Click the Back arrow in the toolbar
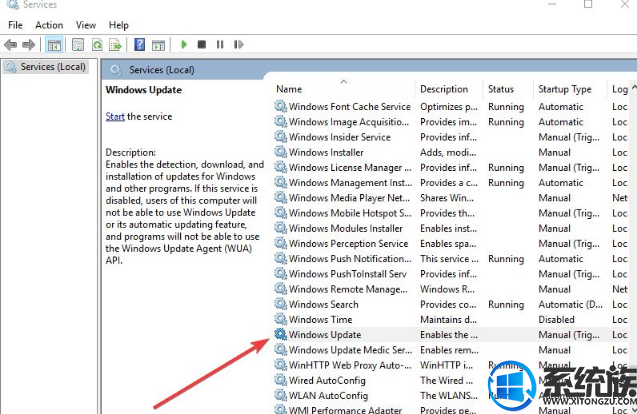The image size is (637, 414). click(11, 45)
